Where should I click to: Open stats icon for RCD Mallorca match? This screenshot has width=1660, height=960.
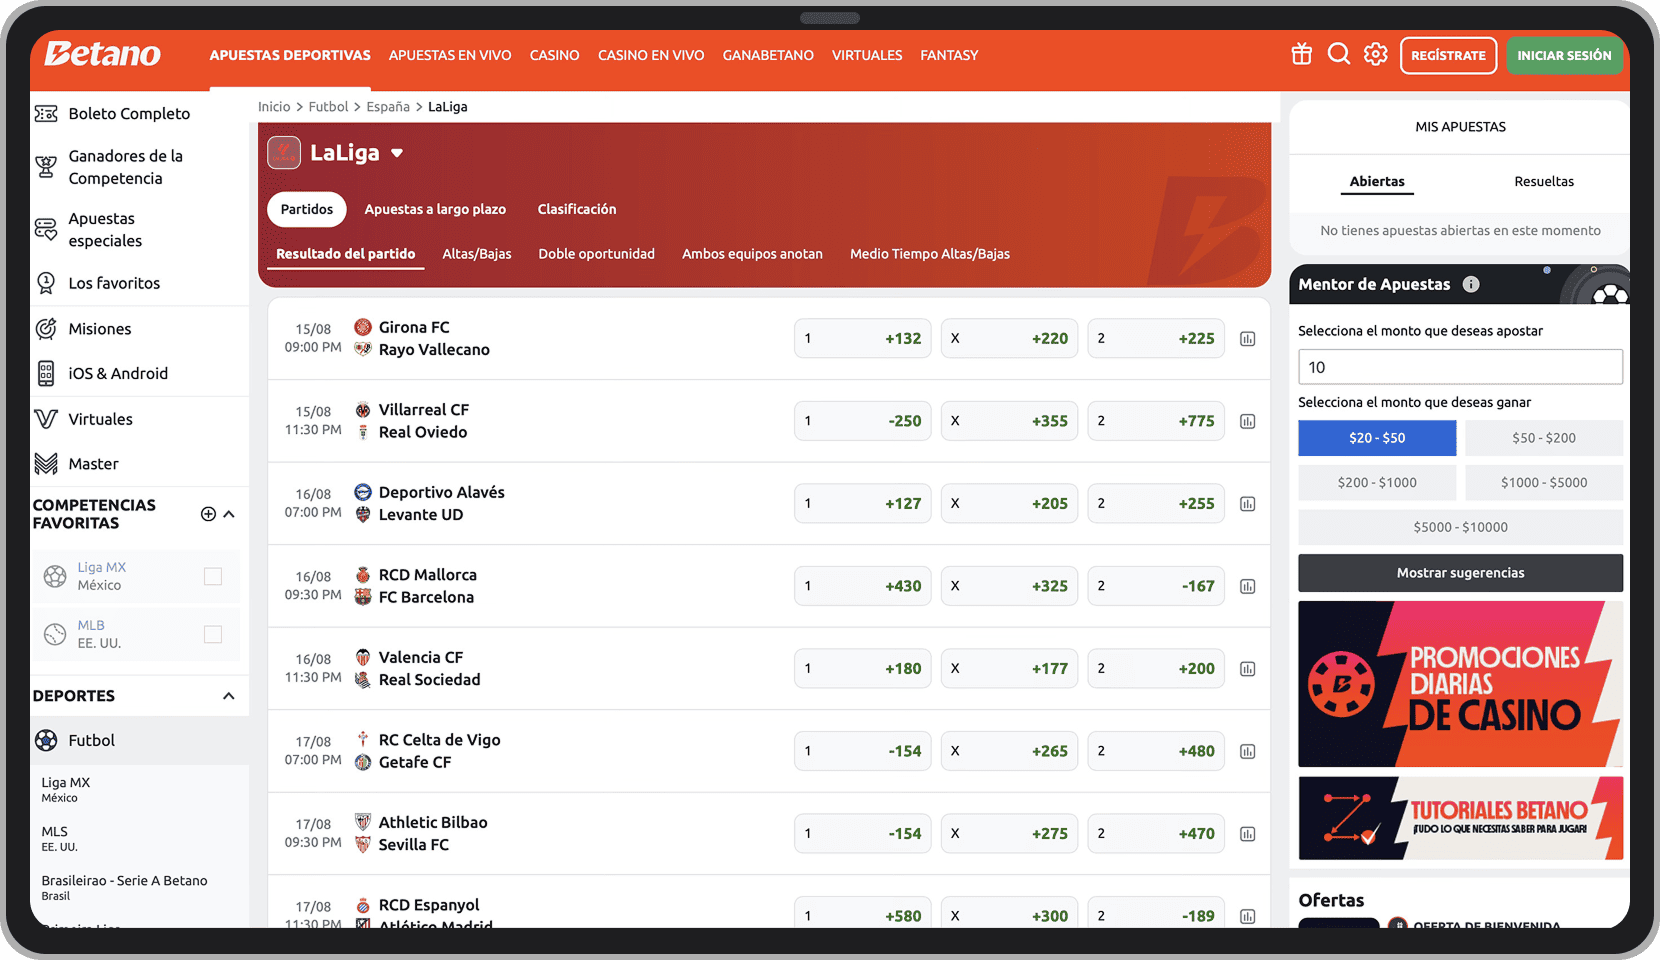(x=1247, y=587)
